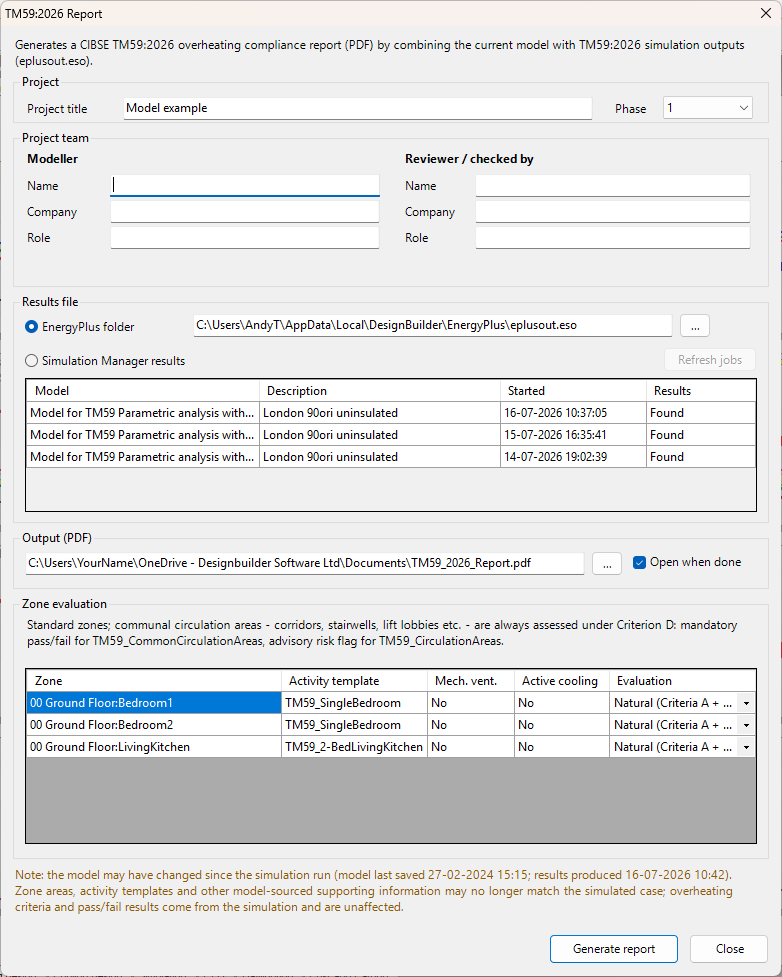Viewport: 782px width, 977px height.
Task: Click the Zone column header
Action: 154,680
